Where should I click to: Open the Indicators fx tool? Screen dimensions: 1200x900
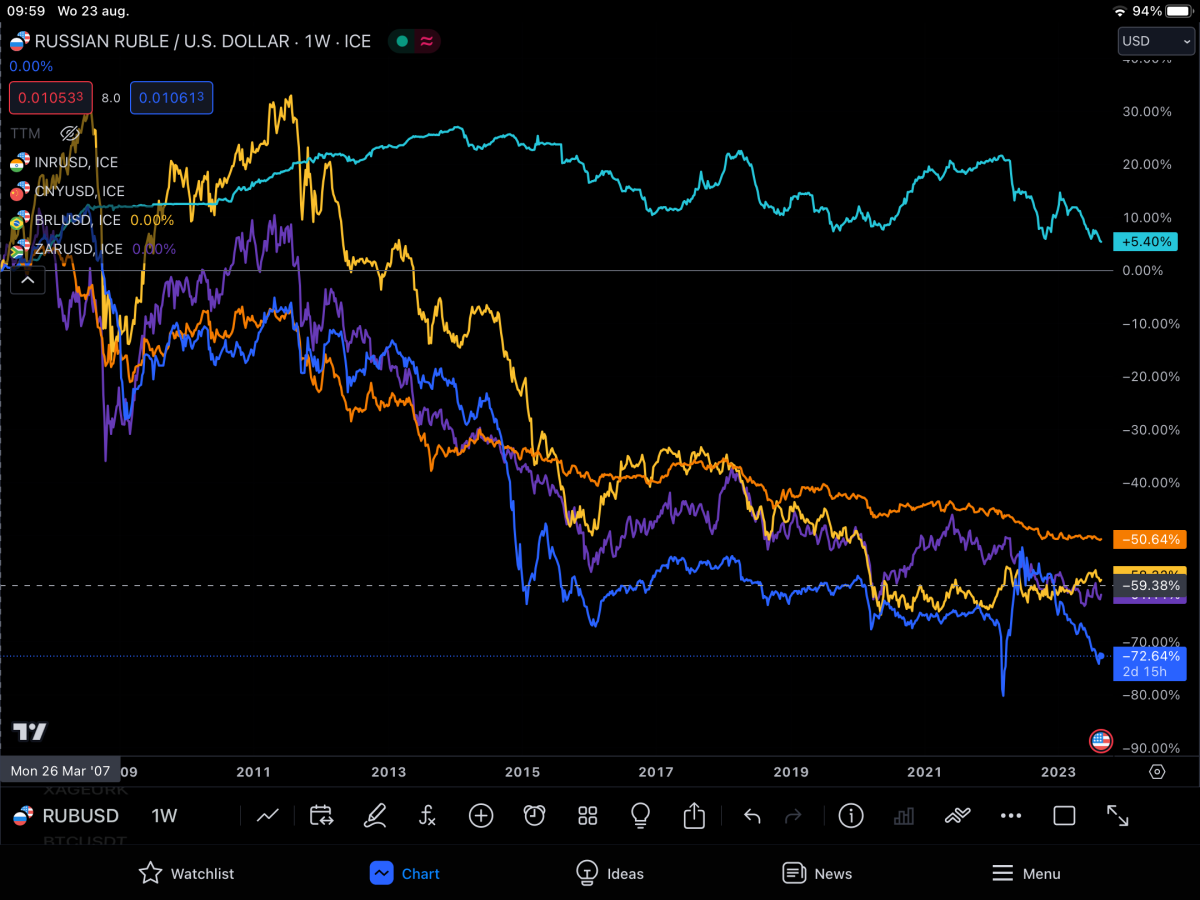pos(427,816)
